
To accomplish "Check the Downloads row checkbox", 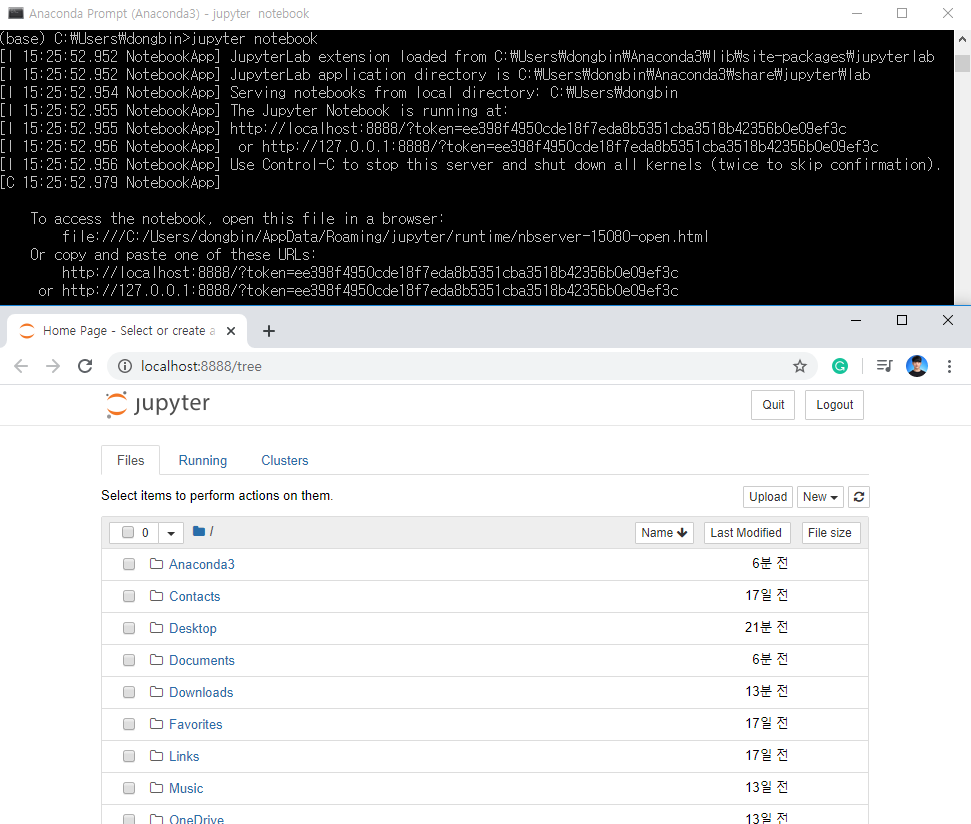I will (129, 692).
